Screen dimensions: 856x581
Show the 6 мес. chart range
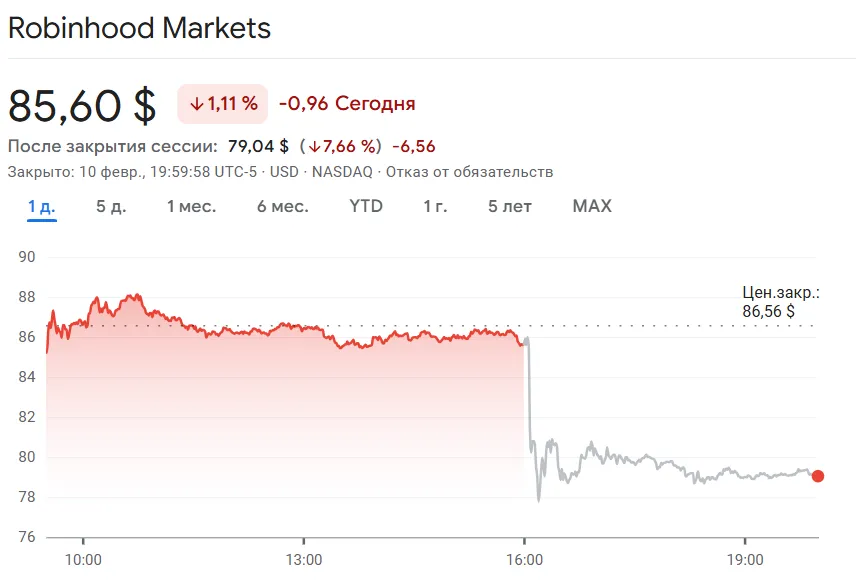tap(282, 206)
